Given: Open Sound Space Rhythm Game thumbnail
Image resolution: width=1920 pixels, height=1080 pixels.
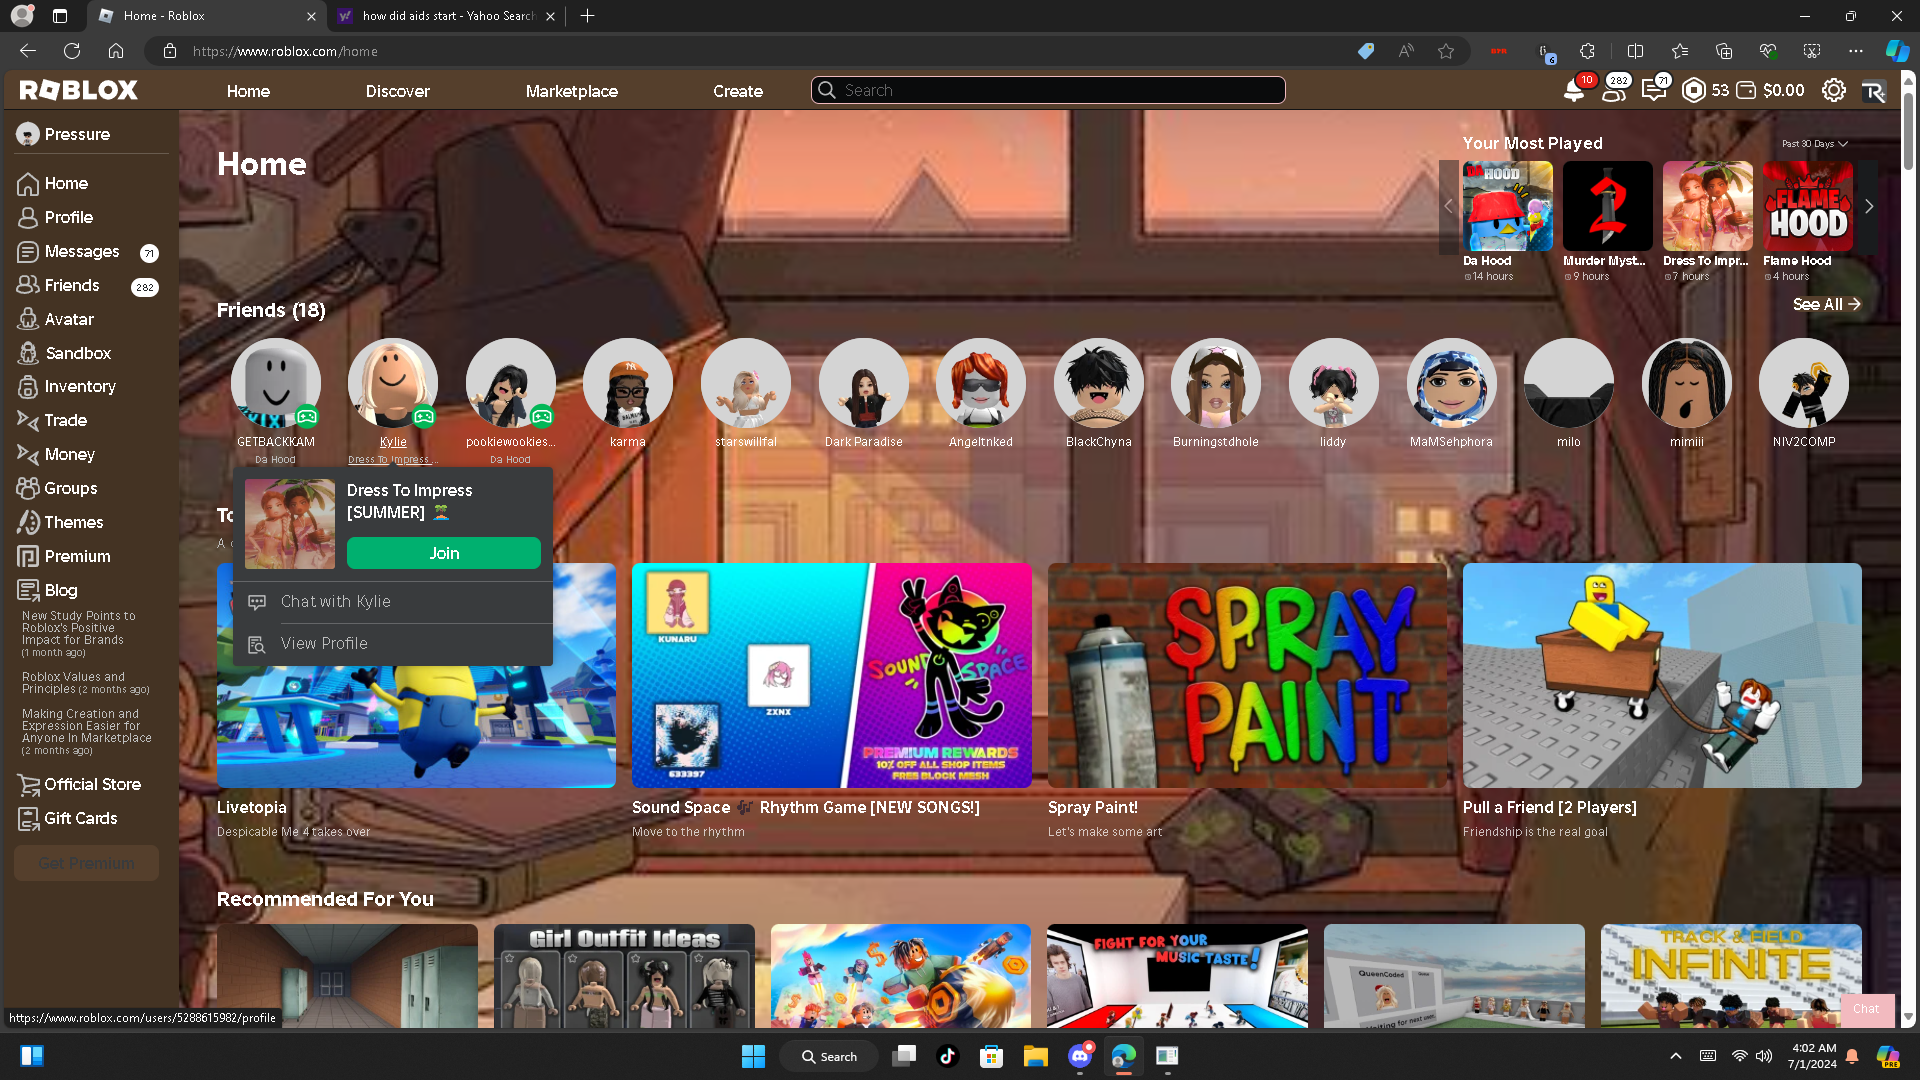Looking at the screenshot, I should (x=832, y=676).
